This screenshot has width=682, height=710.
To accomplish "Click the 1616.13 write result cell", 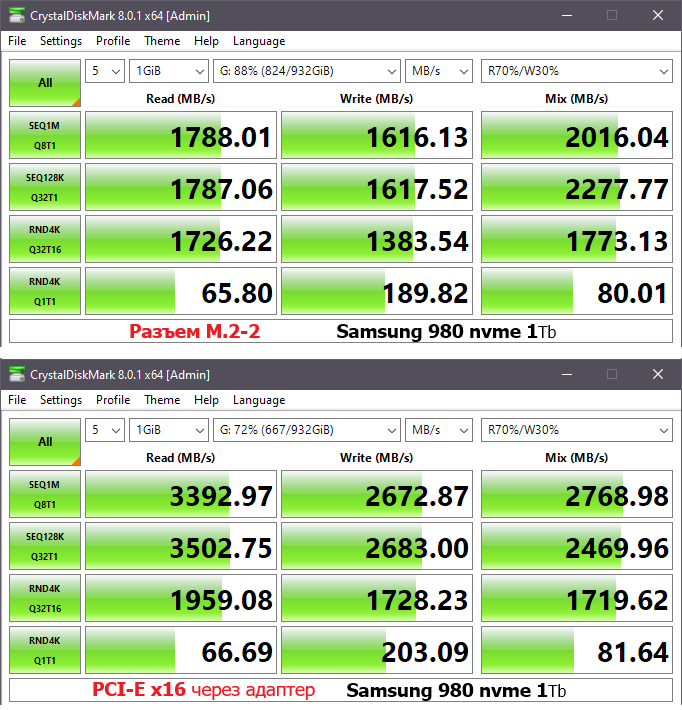I will tap(377, 135).
